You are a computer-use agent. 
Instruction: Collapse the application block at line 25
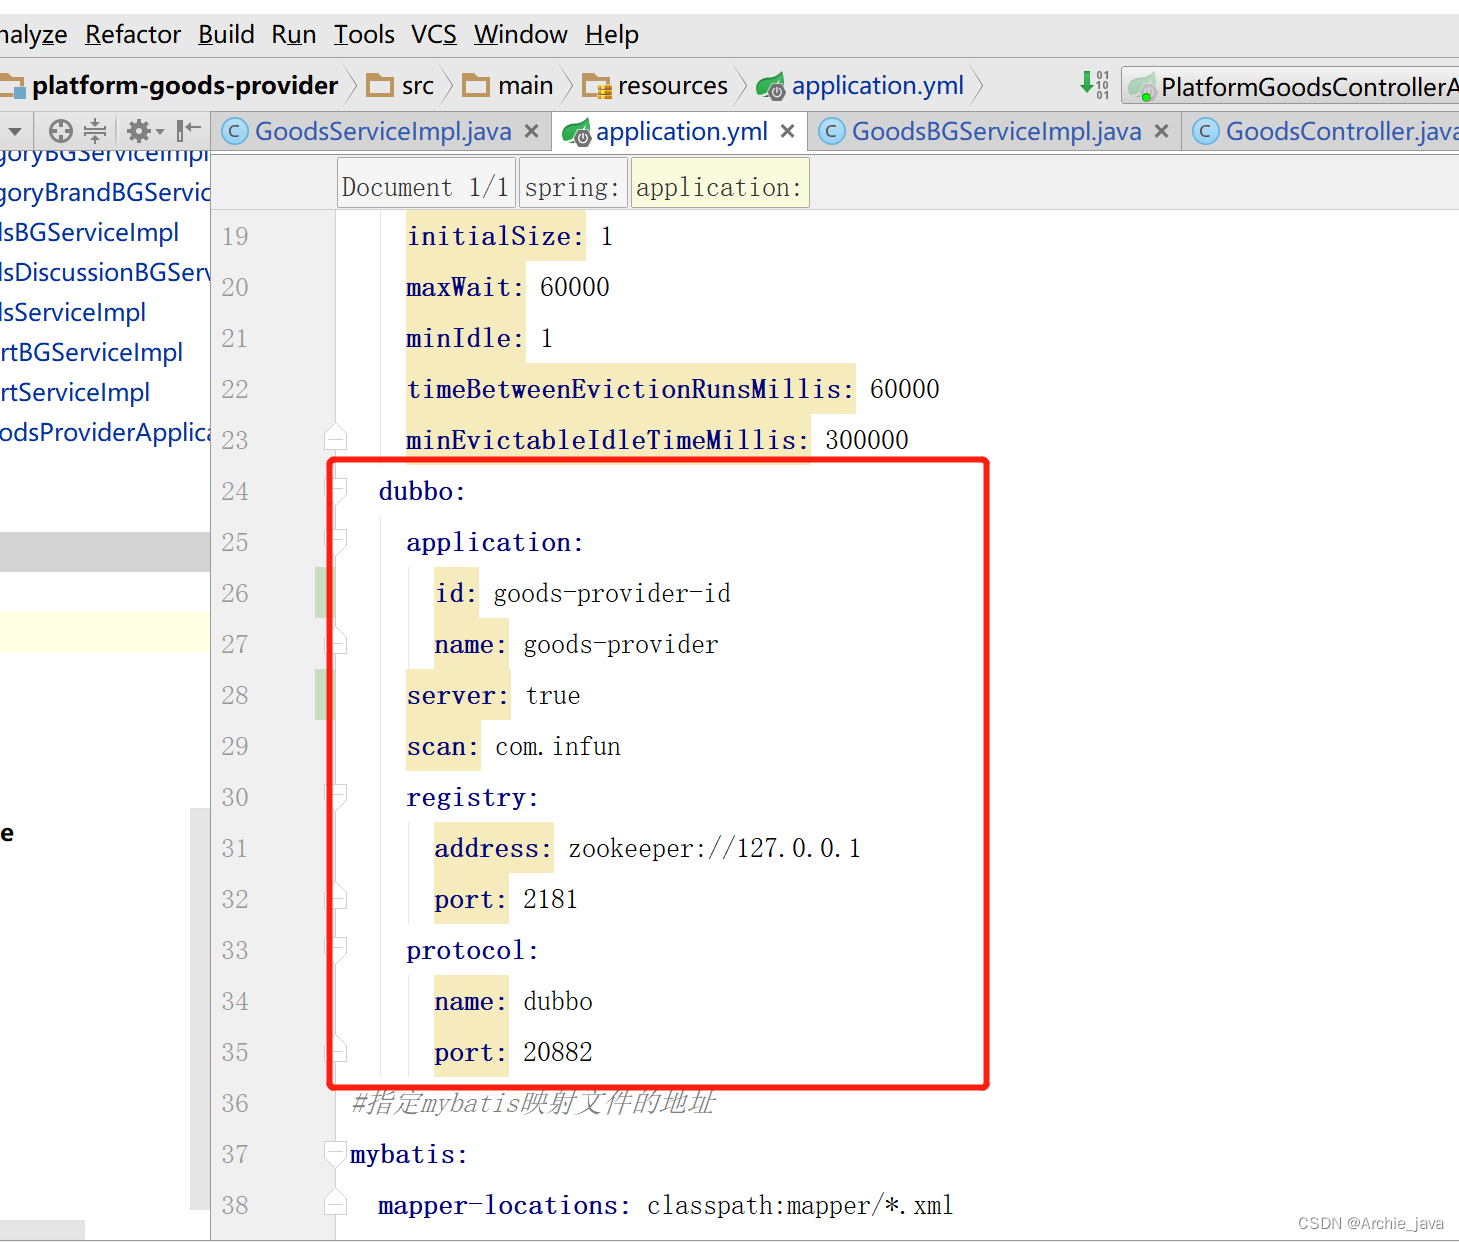coord(336,541)
